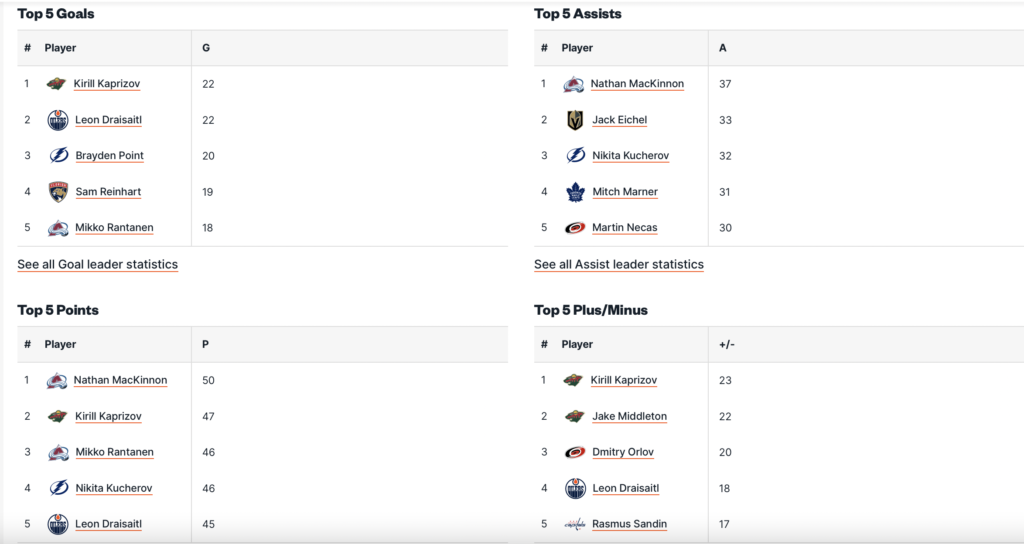Click the Avalanche logo beside MacKinnon in Top 5 Assists
Image resolution: width=1024 pixels, height=544 pixels.
[574, 84]
